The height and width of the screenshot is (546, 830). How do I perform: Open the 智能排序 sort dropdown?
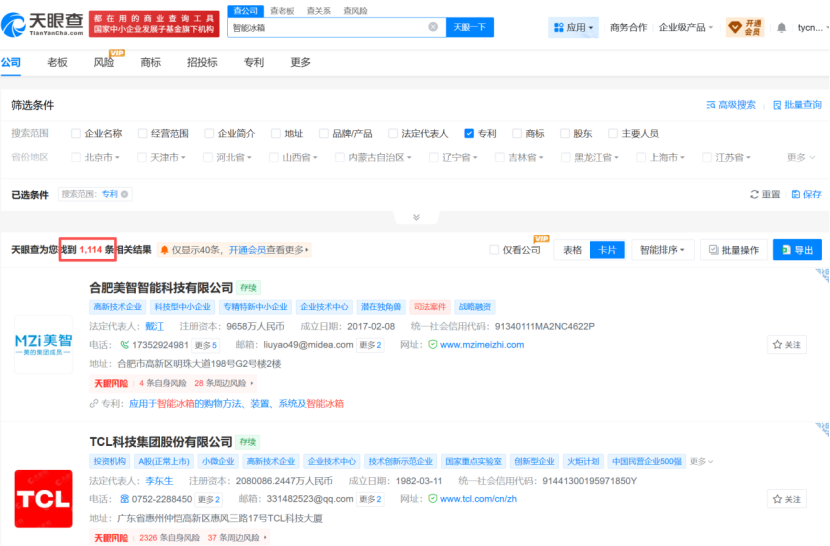[x=662, y=250]
